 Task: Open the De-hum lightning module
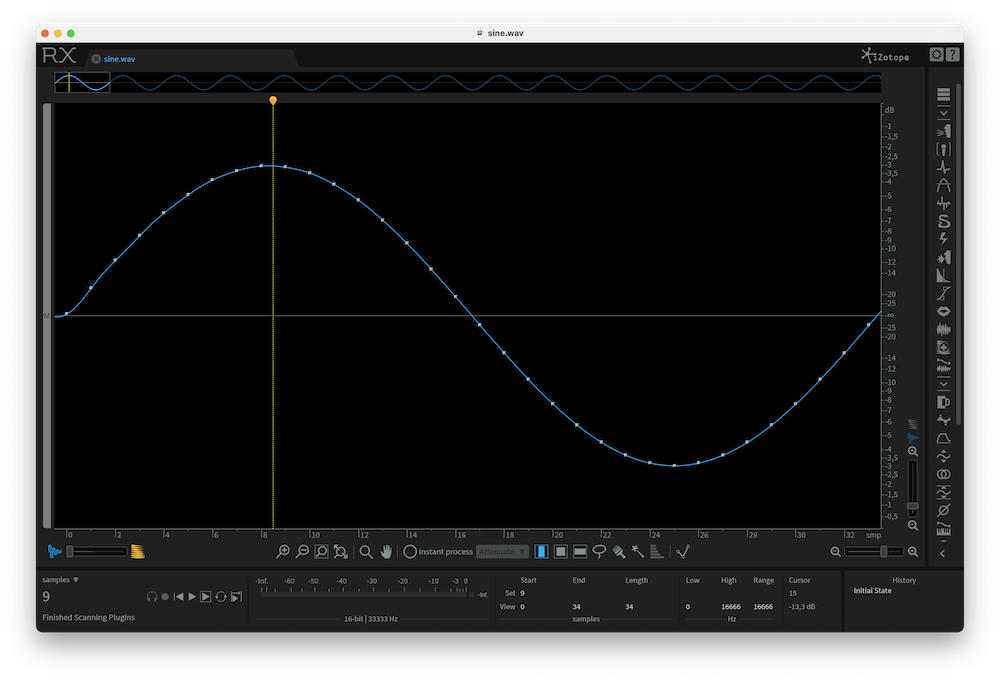943,239
